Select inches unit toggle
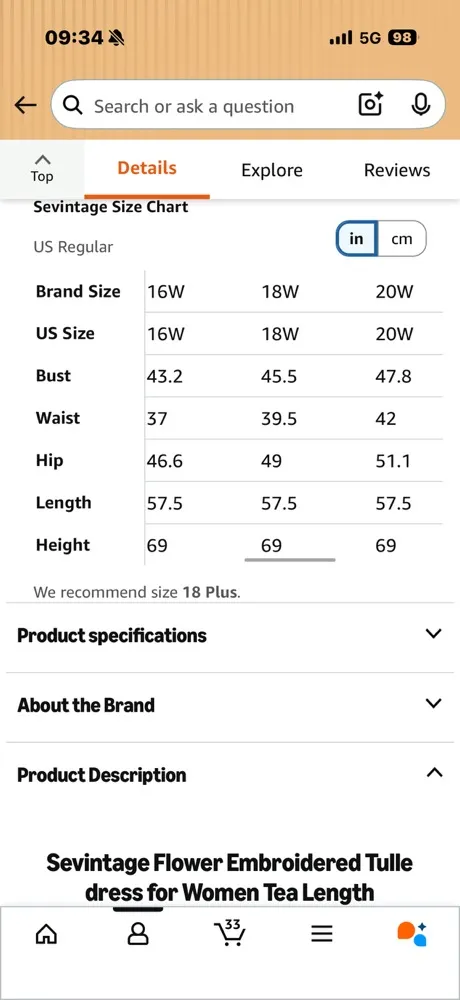 click(357, 239)
